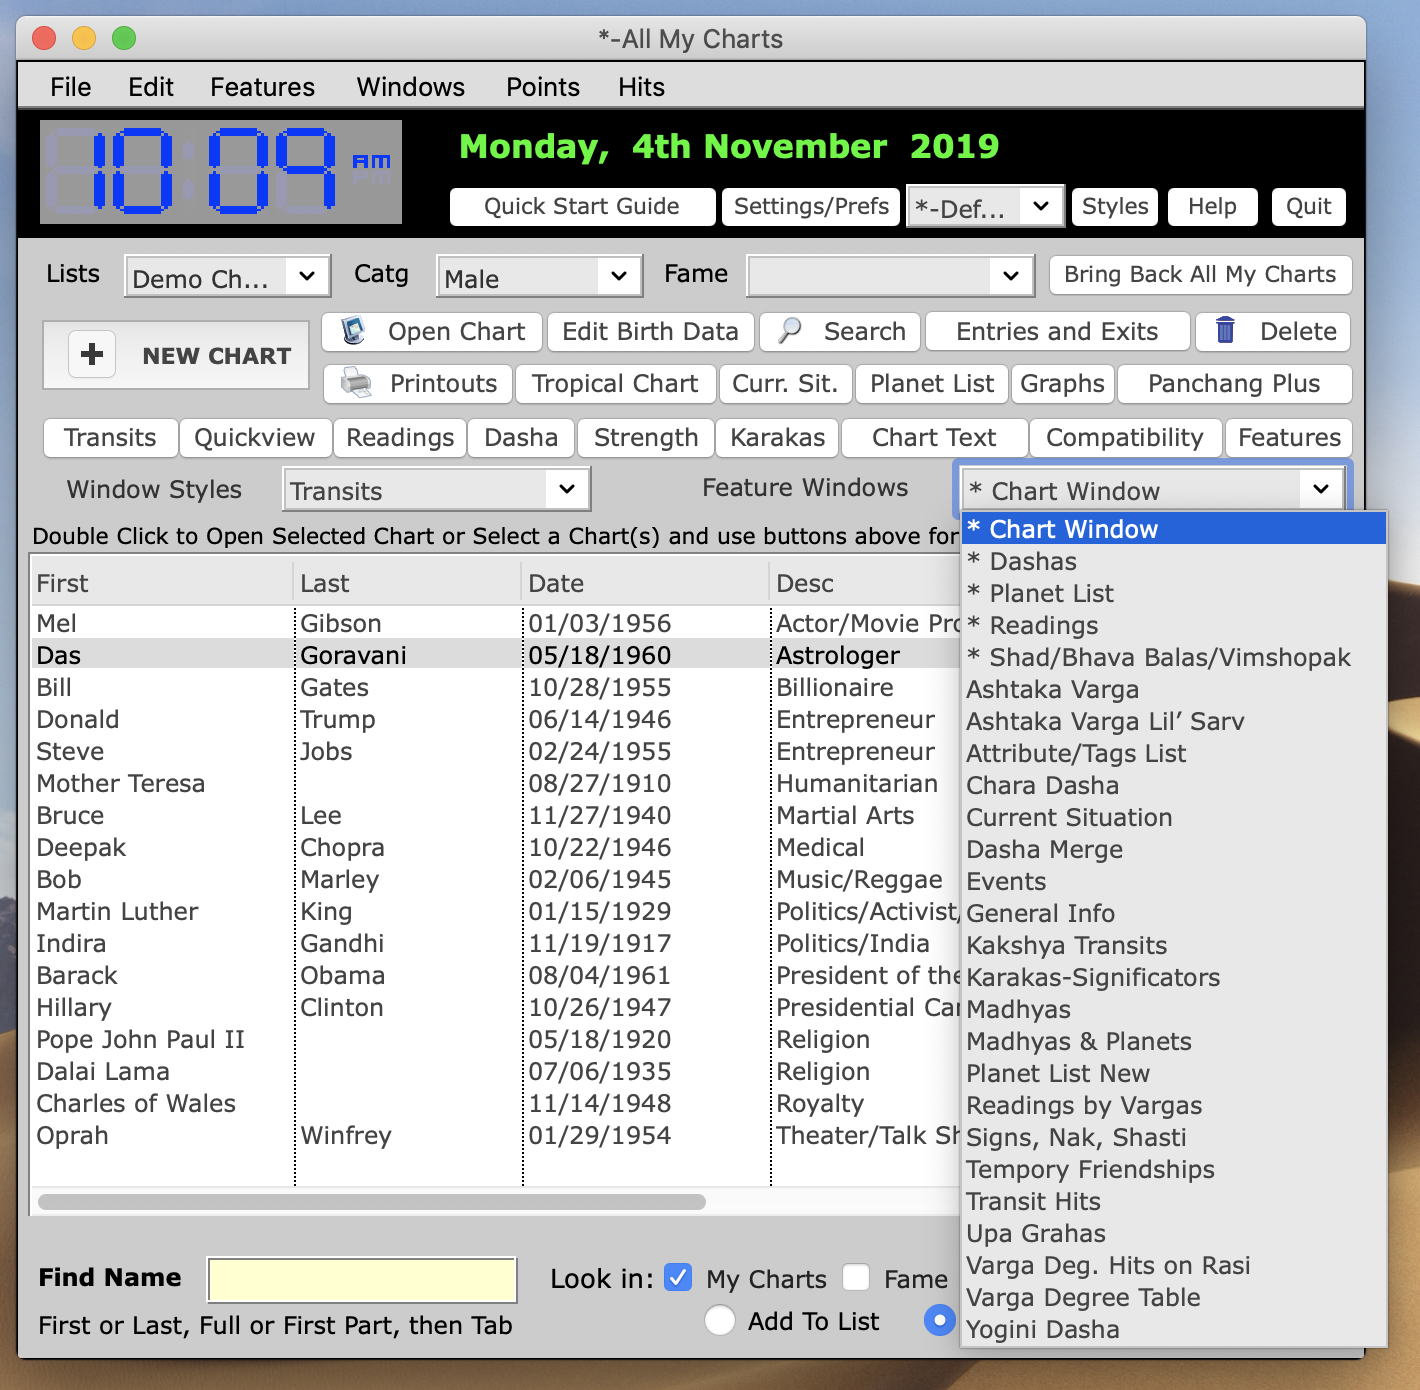Enable the Fame look-in checkbox
Image resolution: width=1420 pixels, height=1390 pixels.
pos(856,1277)
